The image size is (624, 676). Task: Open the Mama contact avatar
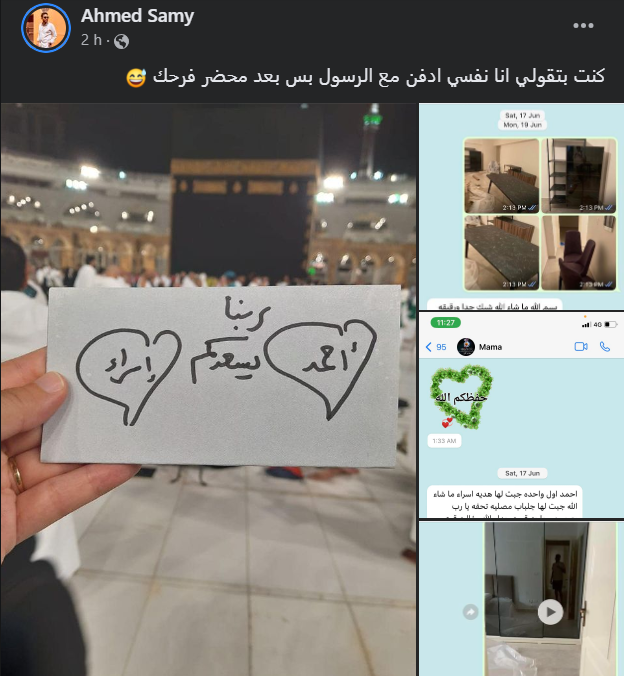click(466, 347)
